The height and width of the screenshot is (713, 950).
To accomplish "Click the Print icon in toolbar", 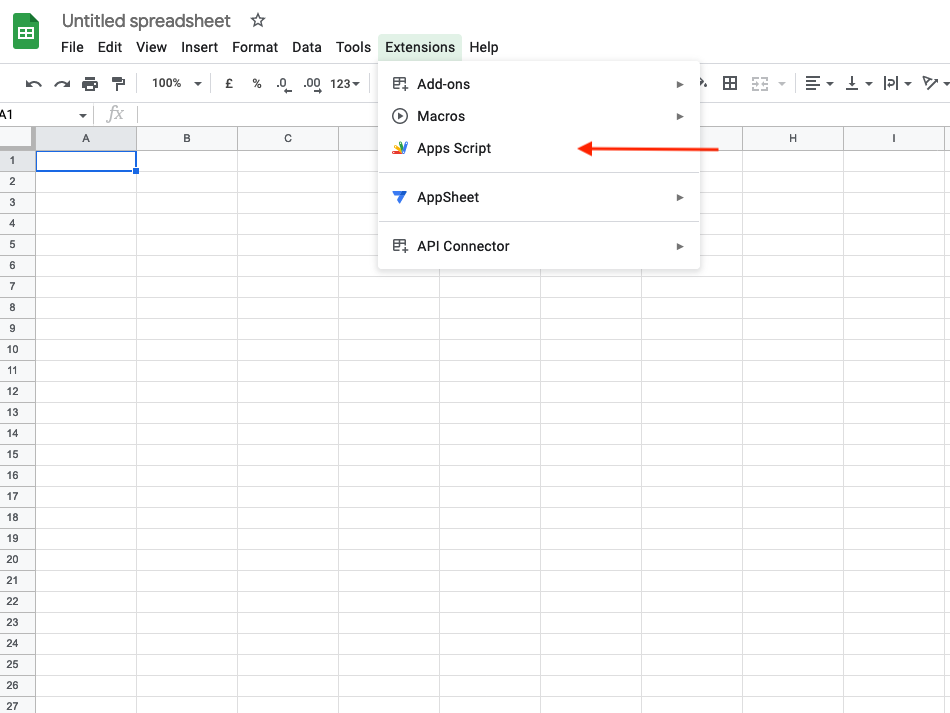I will coord(90,84).
